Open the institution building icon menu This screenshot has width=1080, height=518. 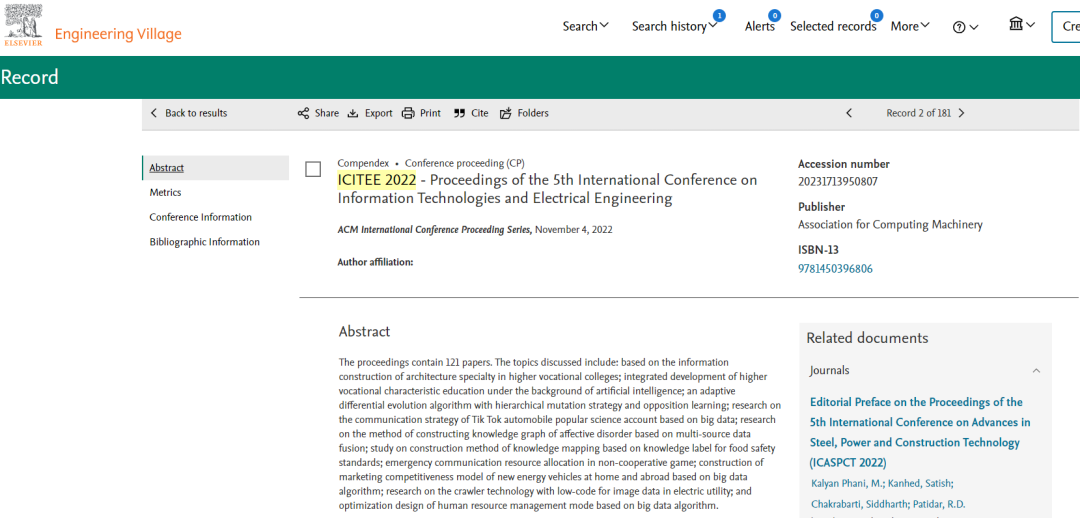click(1021, 25)
